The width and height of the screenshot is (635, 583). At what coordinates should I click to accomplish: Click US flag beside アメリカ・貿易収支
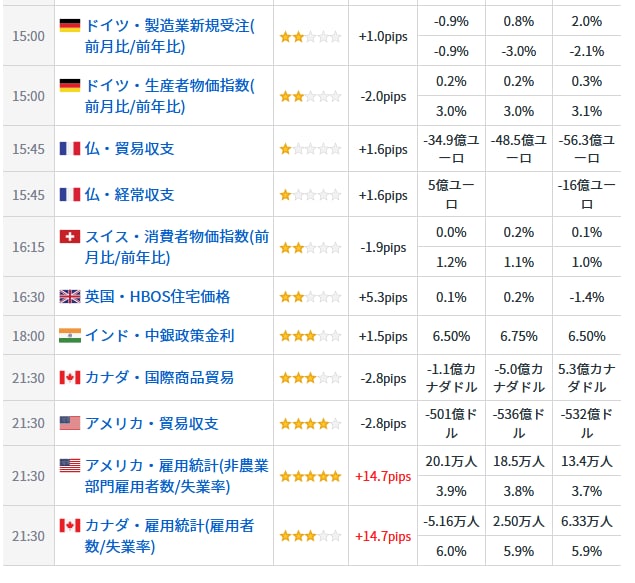tap(70, 423)
